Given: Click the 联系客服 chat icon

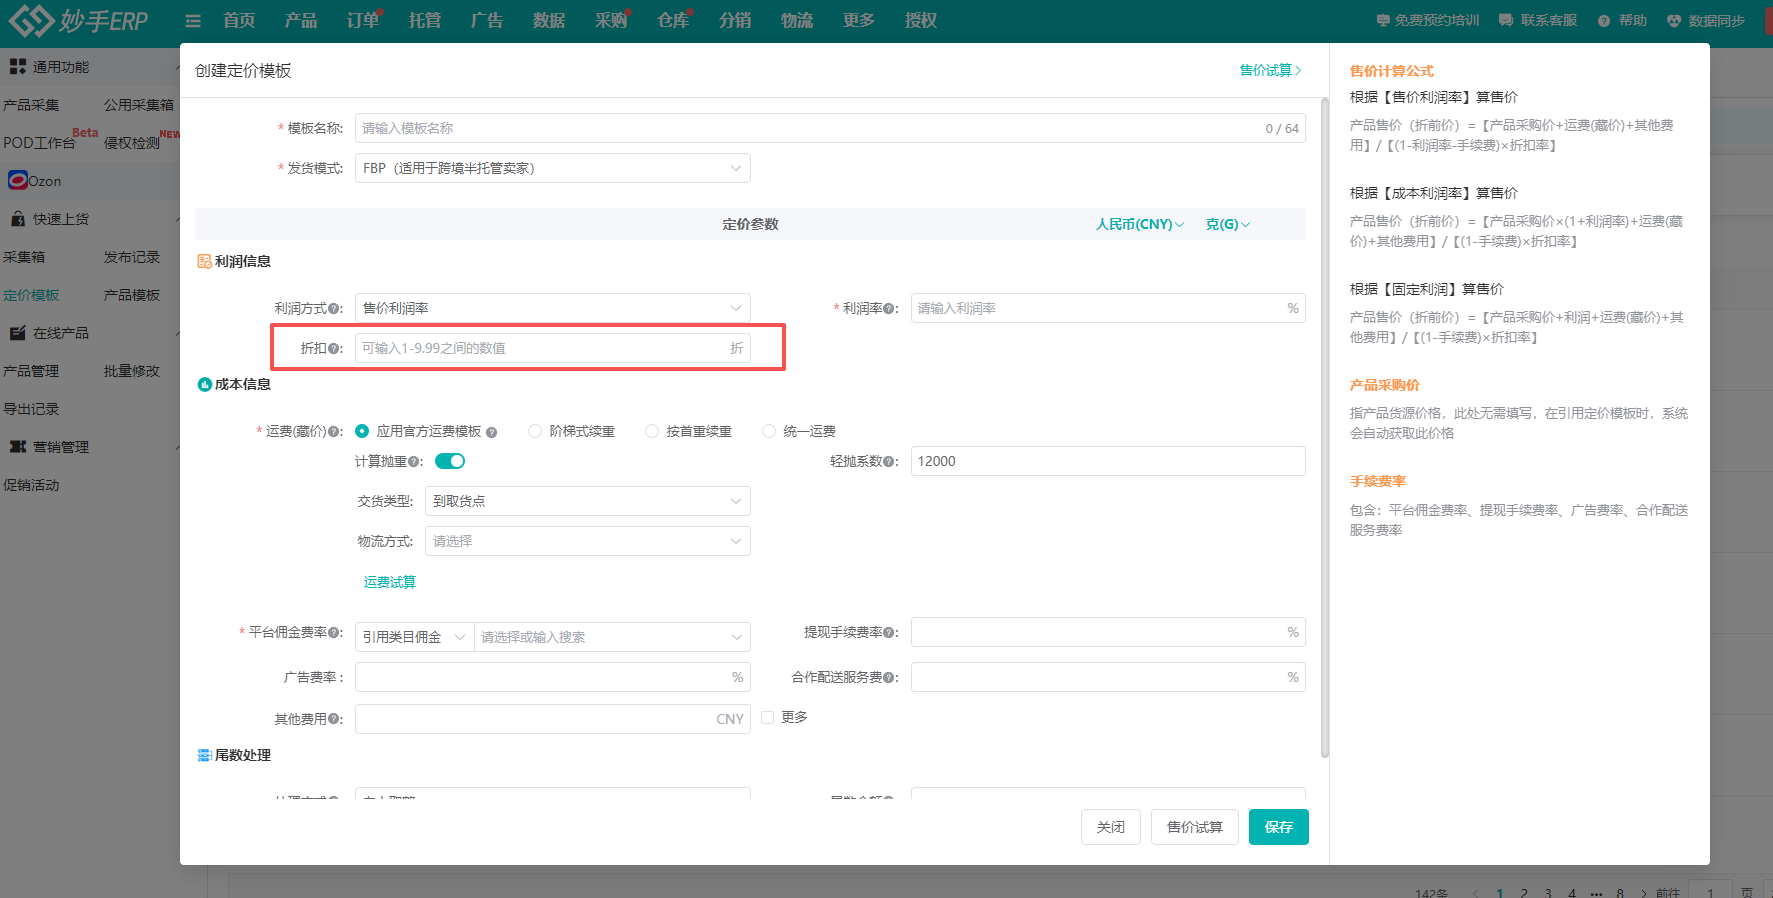Looking at the screenshot, I should coord(1506,21).
